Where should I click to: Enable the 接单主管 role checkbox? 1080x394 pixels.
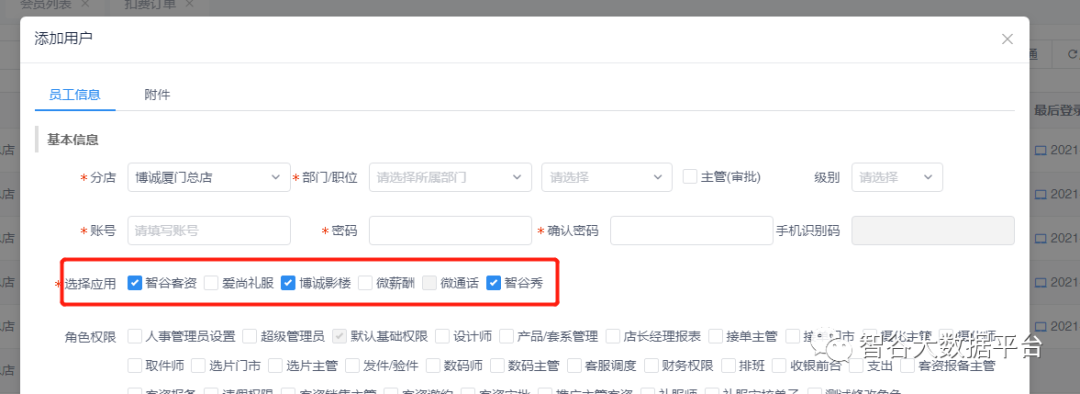click(x=715, y=336)
